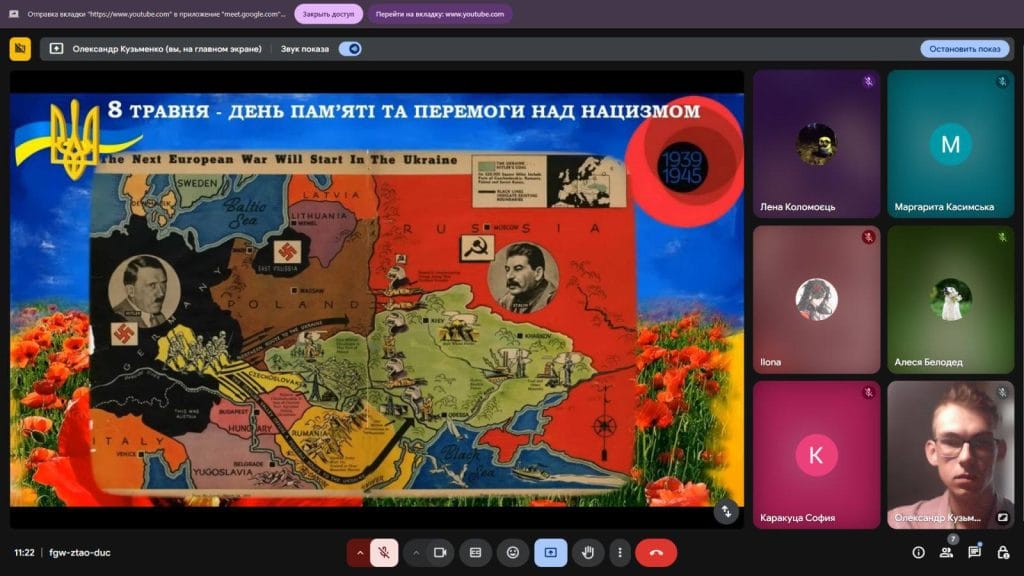Click the Закрыть доступ button

(328, 14)
